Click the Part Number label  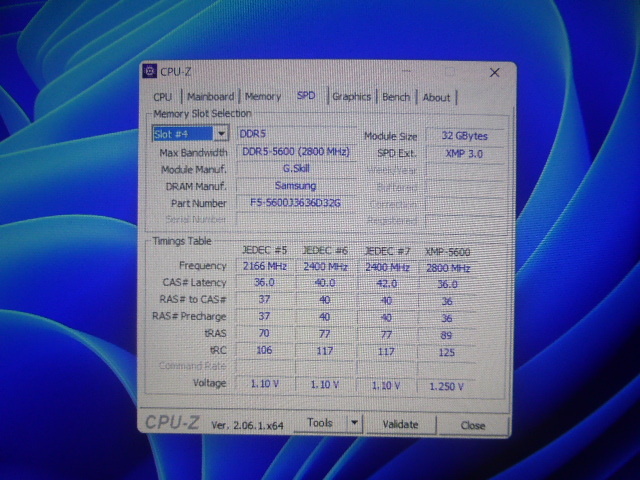(199, 203)
